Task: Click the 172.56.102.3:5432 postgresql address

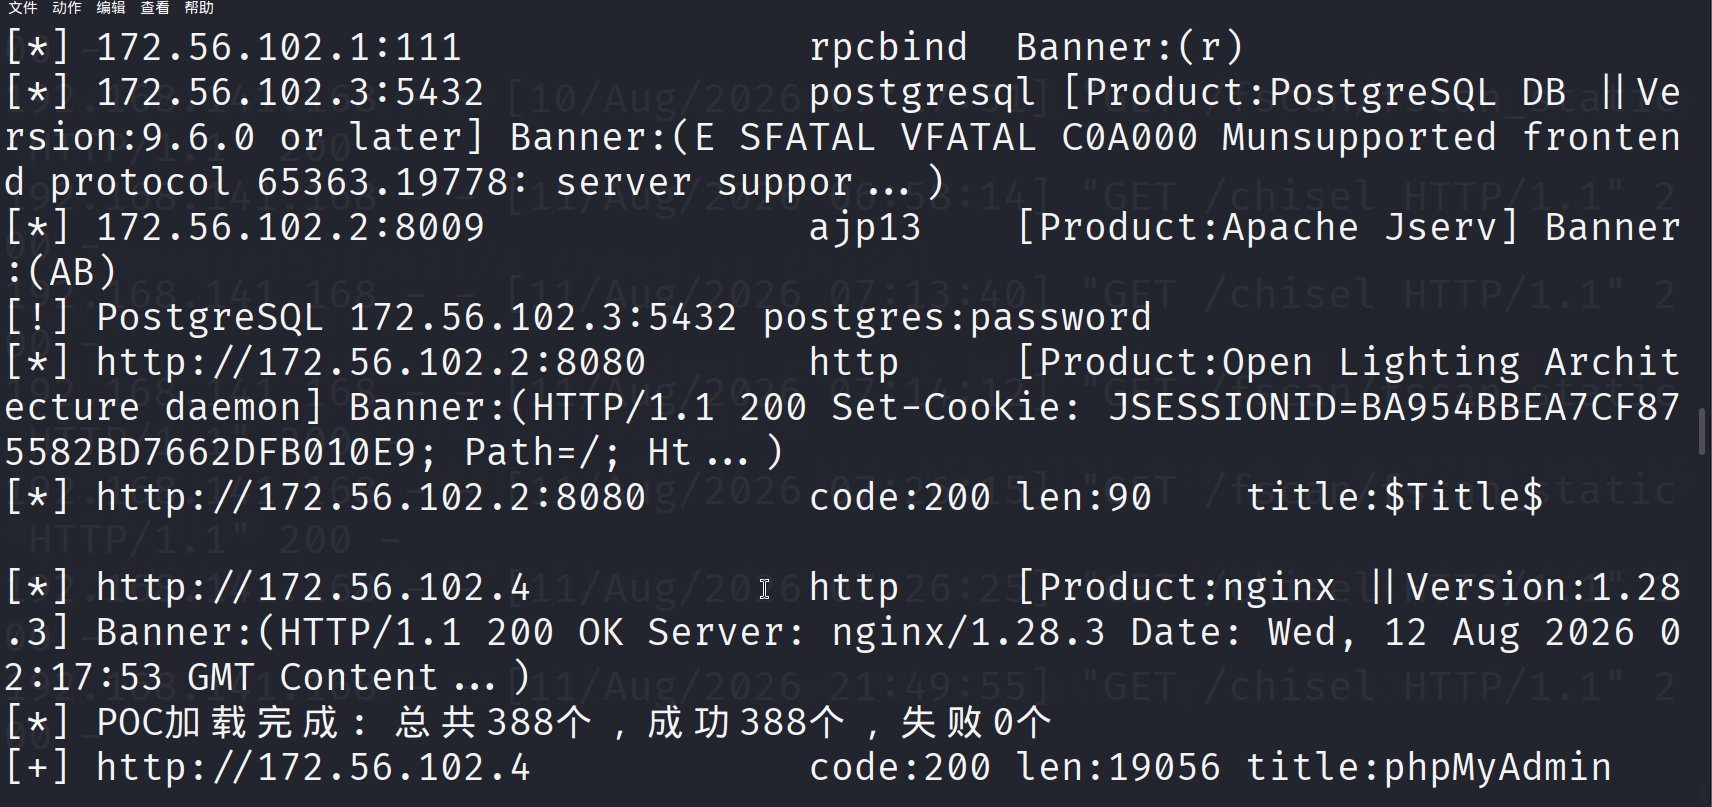Action: [x=290, y=92]
